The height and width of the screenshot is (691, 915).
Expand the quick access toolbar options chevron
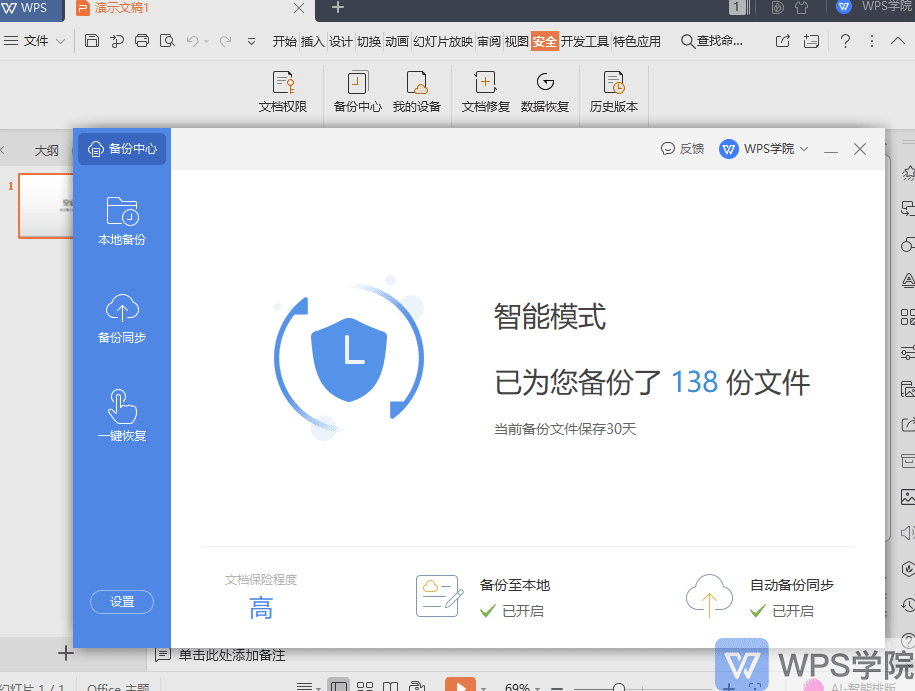[x=251, y=40]
